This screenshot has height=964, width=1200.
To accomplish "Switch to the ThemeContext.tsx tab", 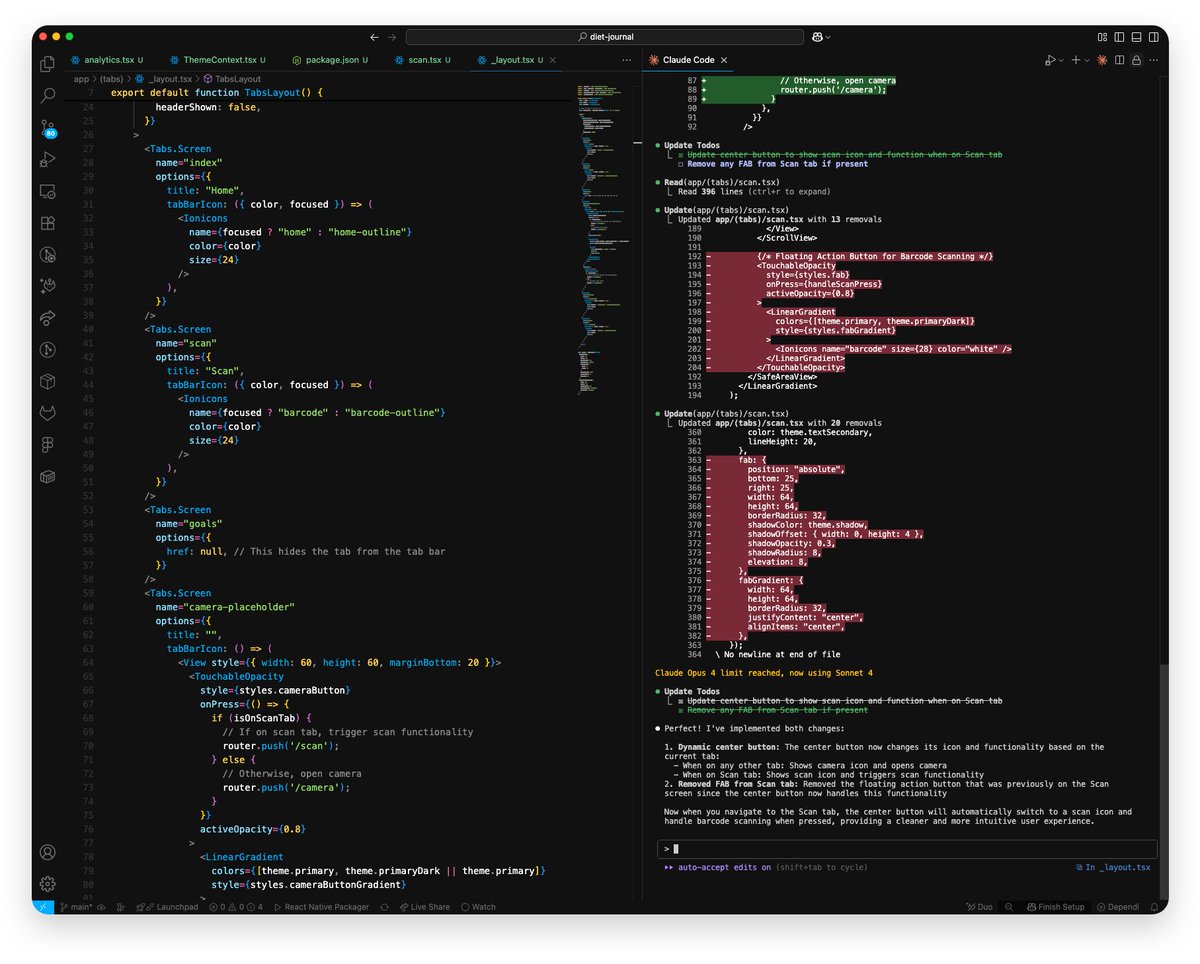I will 218,60.
